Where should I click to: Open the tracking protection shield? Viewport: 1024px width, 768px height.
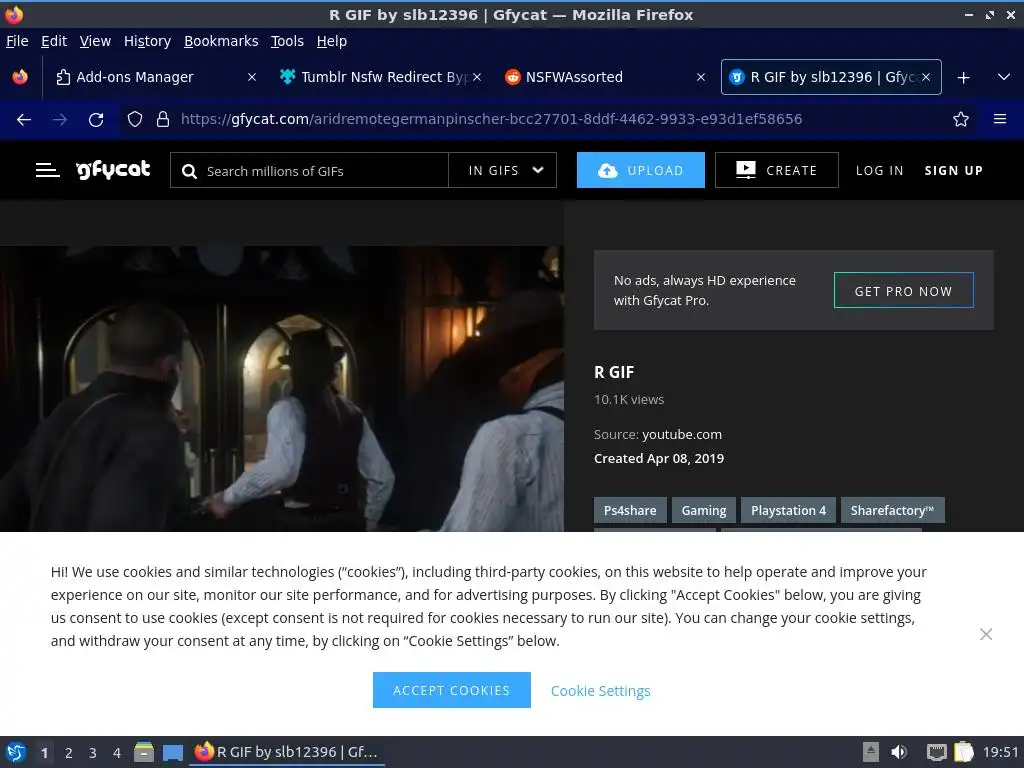[135, 120]
